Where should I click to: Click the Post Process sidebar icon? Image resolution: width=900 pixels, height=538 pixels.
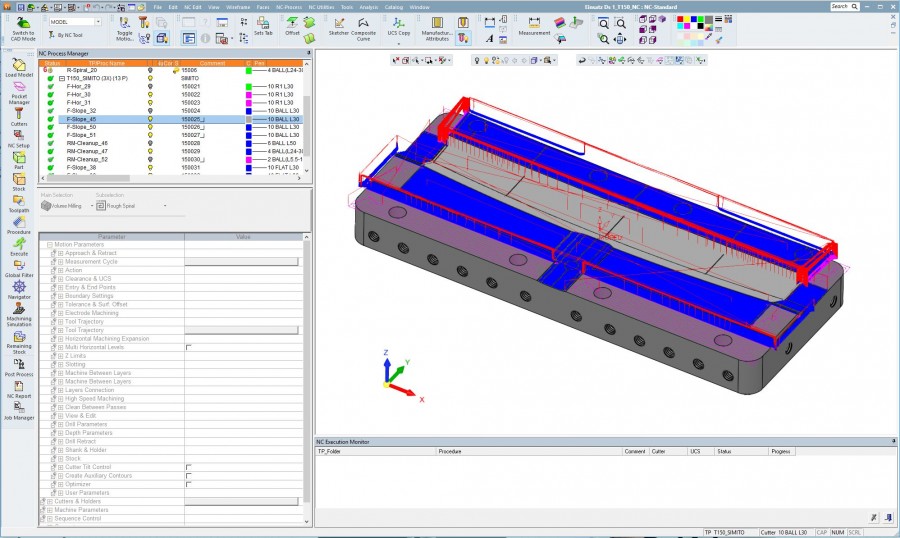pos(19,365)
